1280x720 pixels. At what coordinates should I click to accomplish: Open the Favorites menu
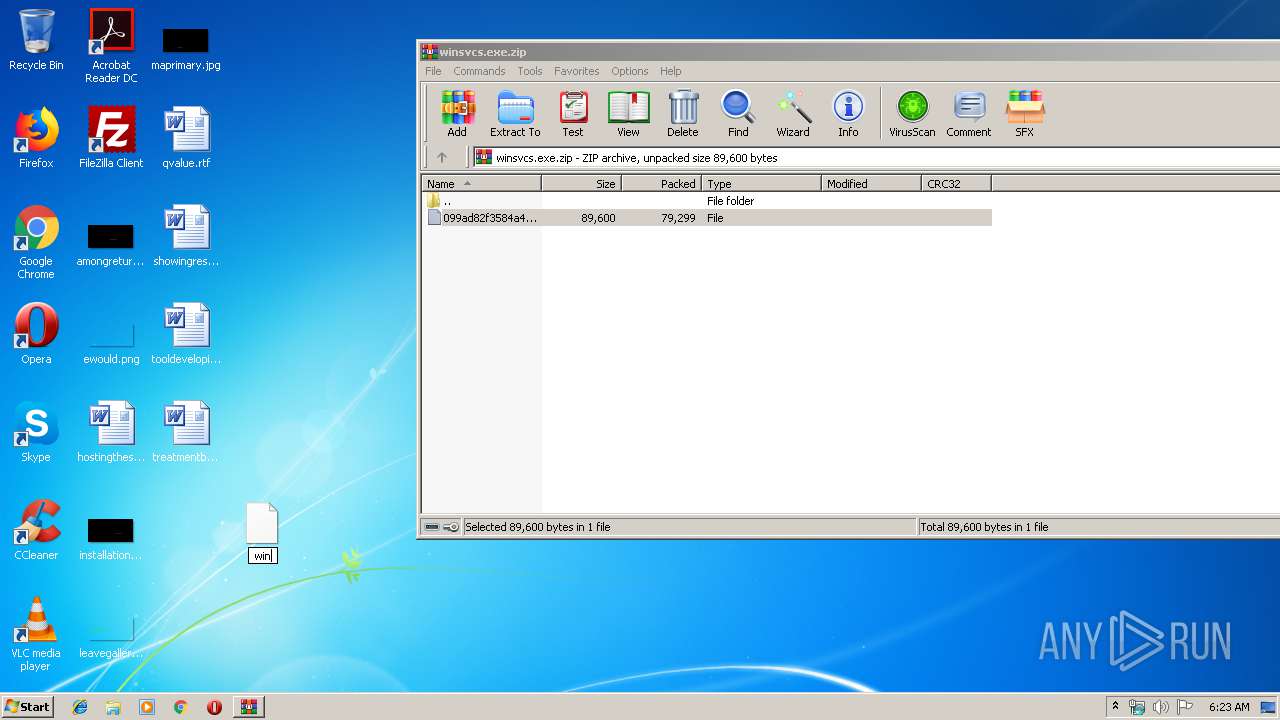(577, 71)
